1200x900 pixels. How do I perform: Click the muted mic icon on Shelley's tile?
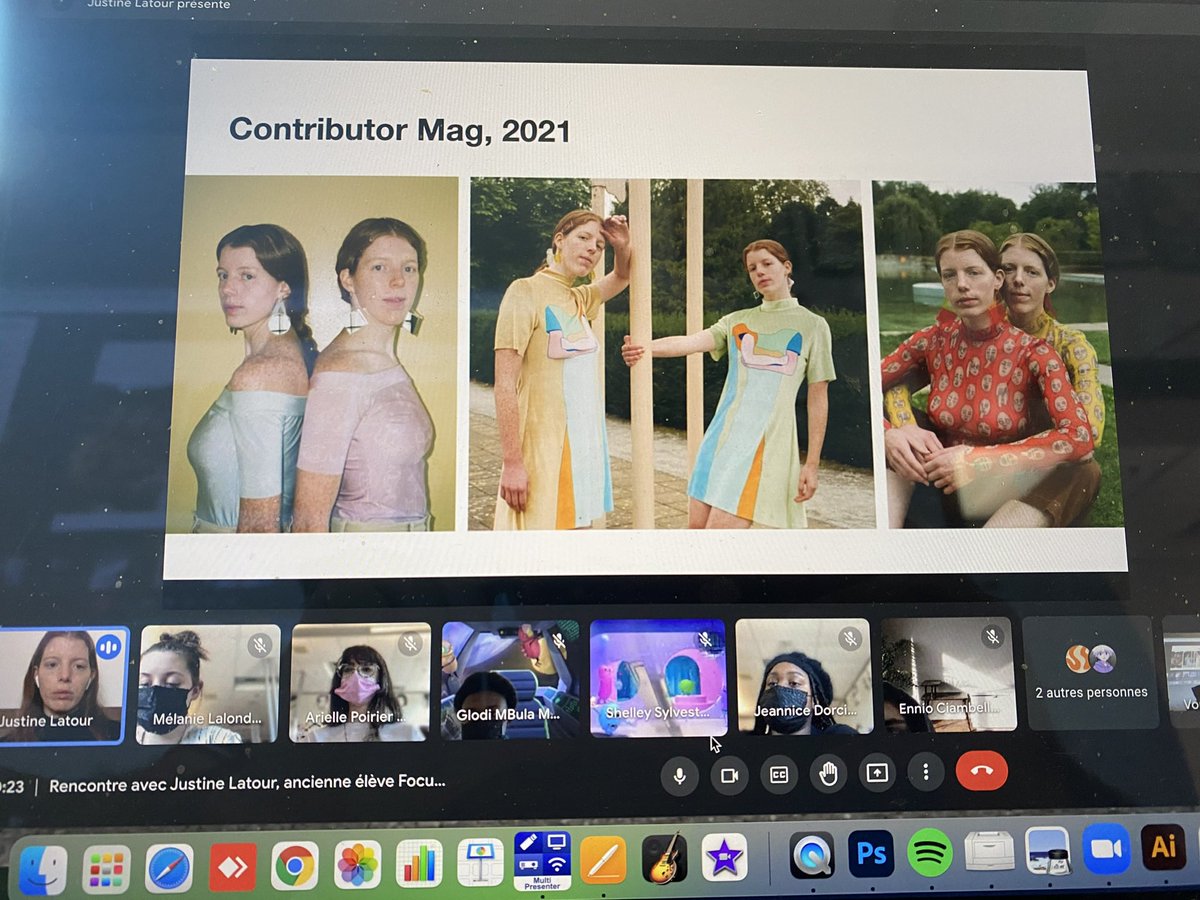(x=706, y=639)
